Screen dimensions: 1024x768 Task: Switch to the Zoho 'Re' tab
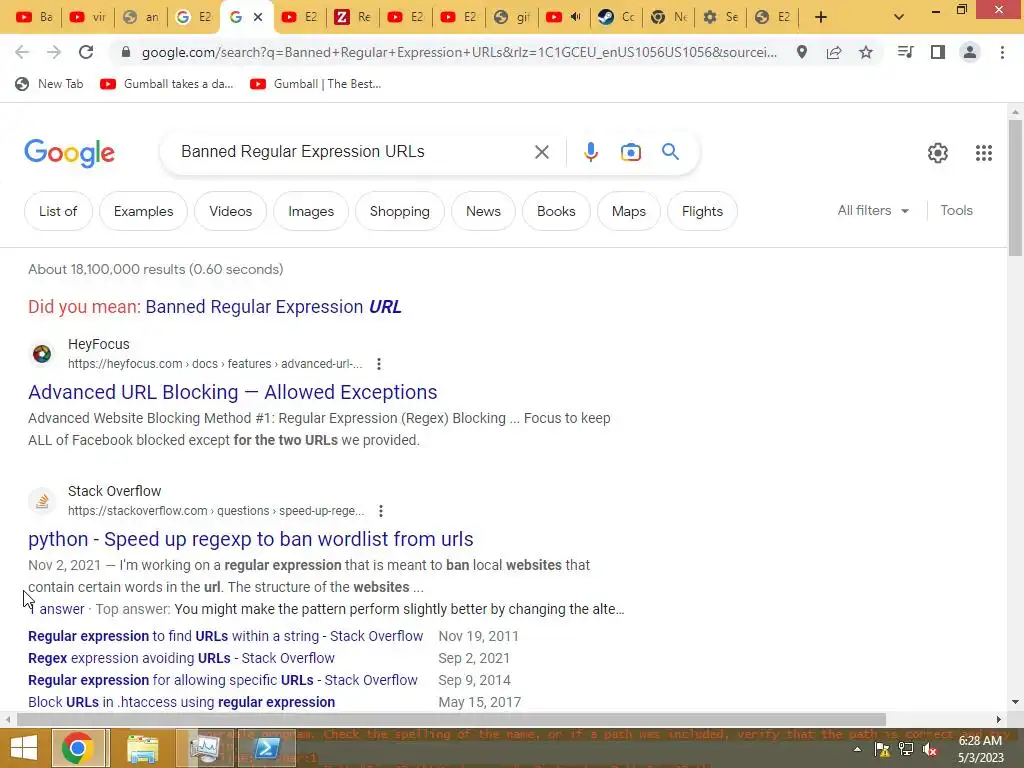[x=353, y=17]
